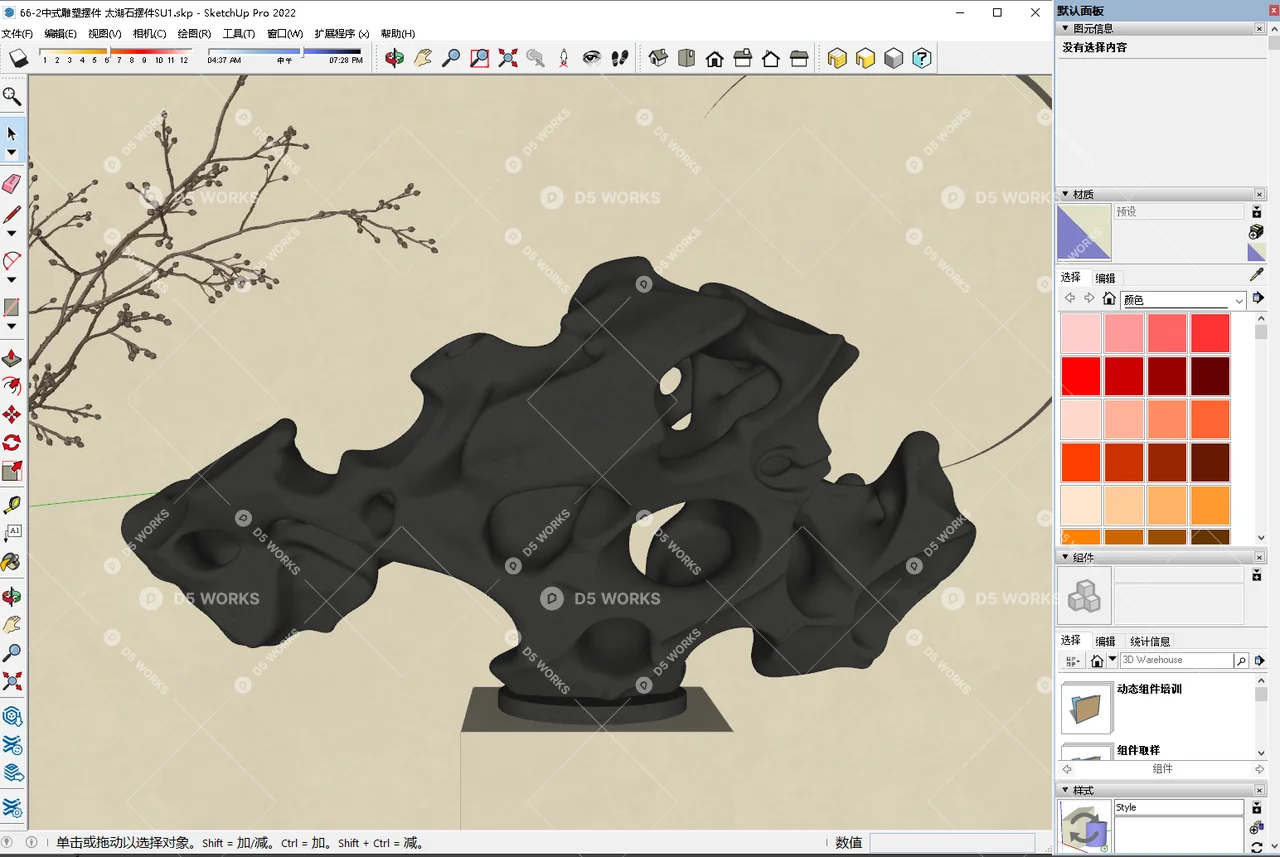Select the Rotate tool

[12, 443]
